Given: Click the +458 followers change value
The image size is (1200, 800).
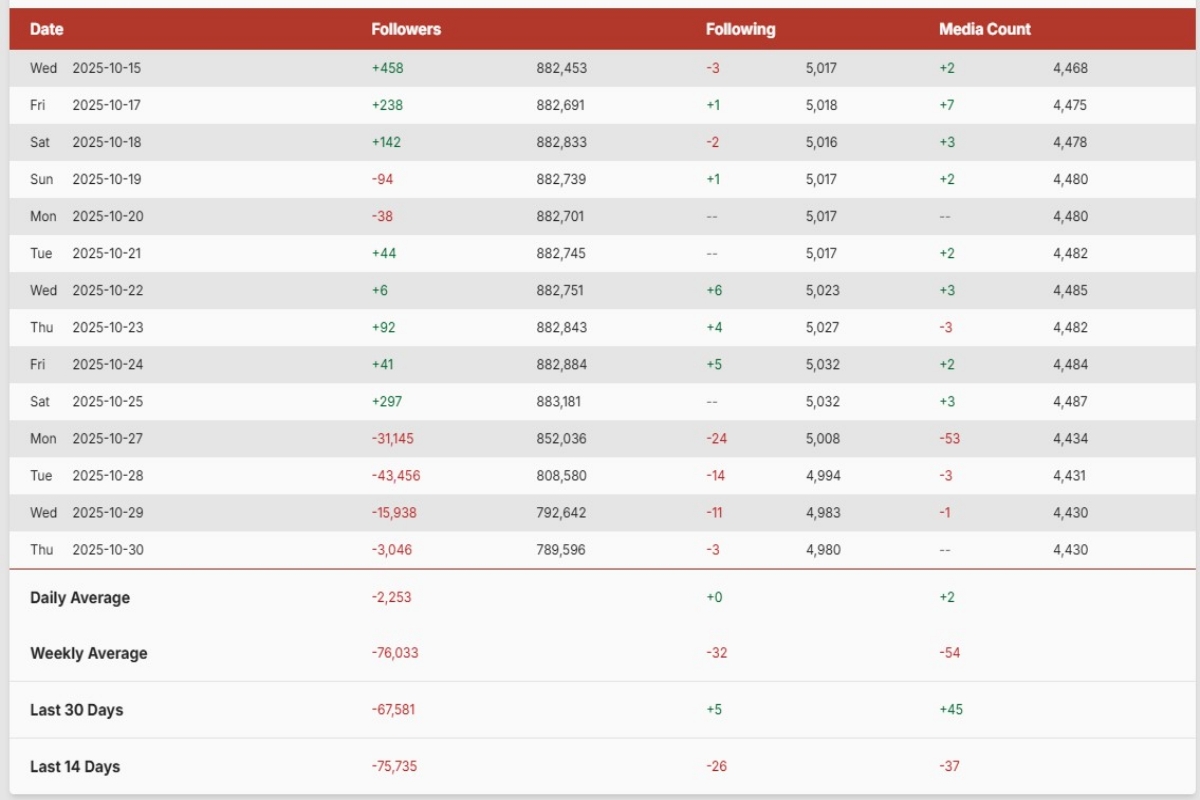Looking at the screenshot, I should [387, 68].
